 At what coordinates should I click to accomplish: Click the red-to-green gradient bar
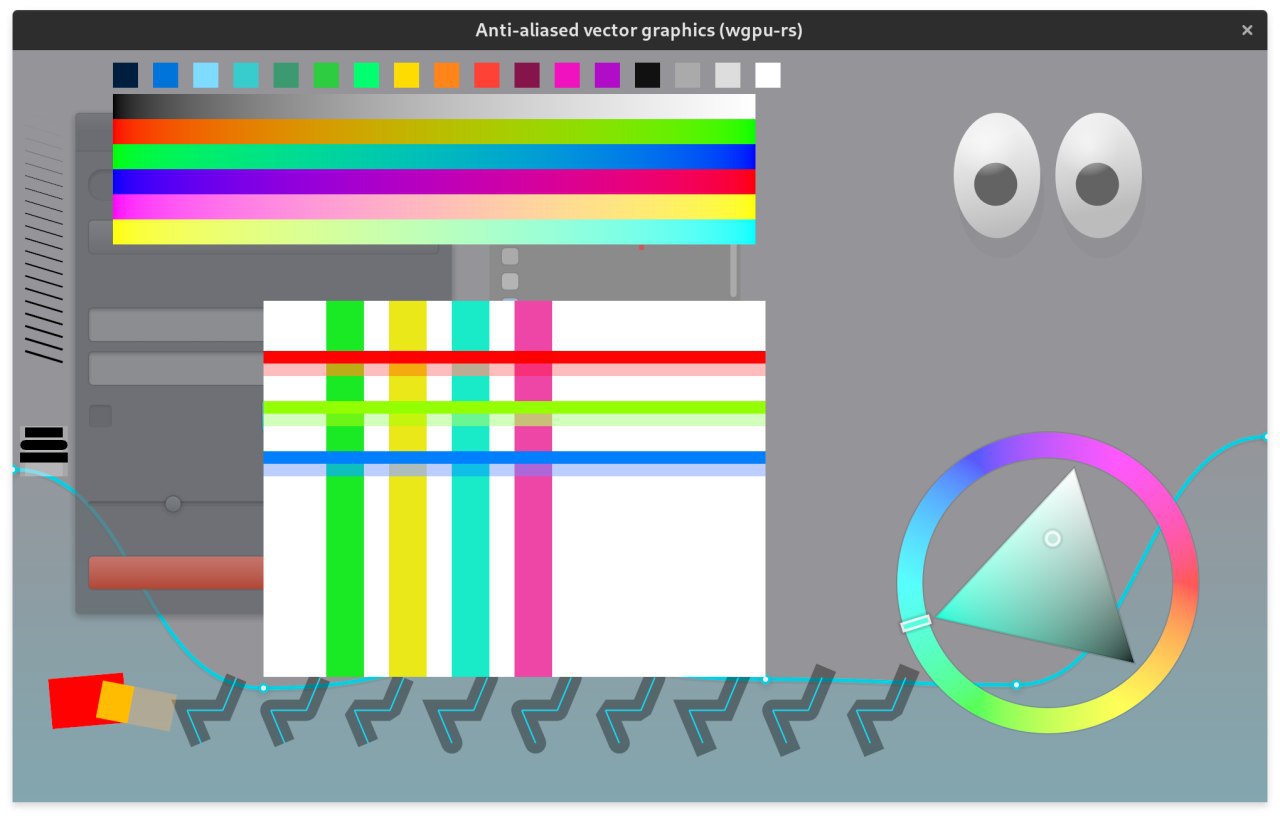pos(434,131)
